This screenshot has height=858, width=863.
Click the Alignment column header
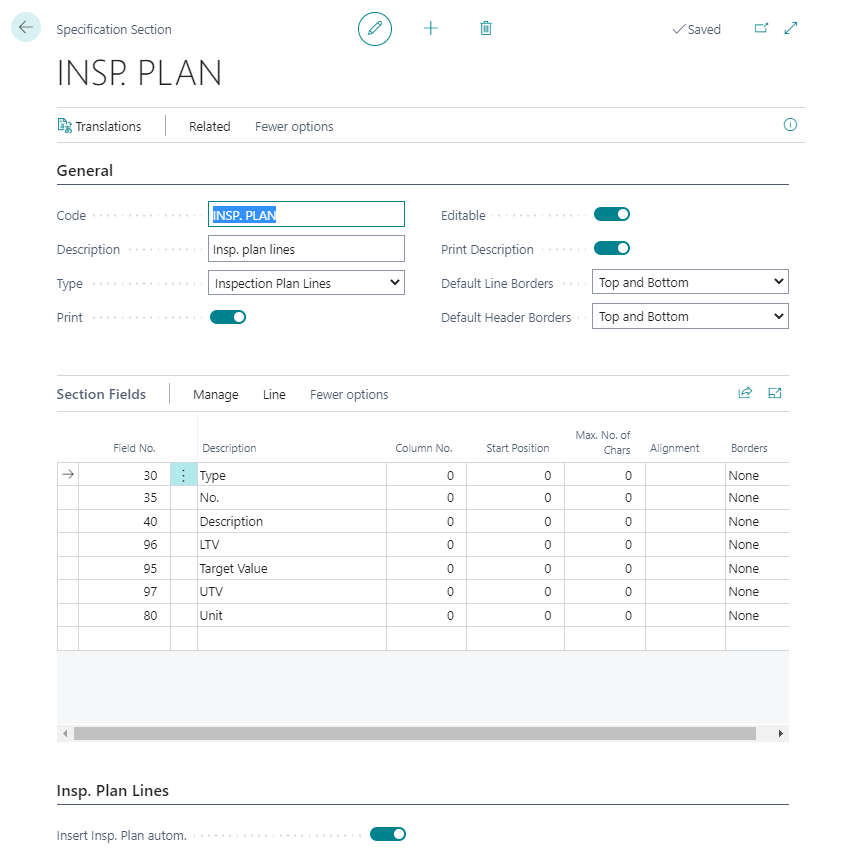tap(674, 448)
